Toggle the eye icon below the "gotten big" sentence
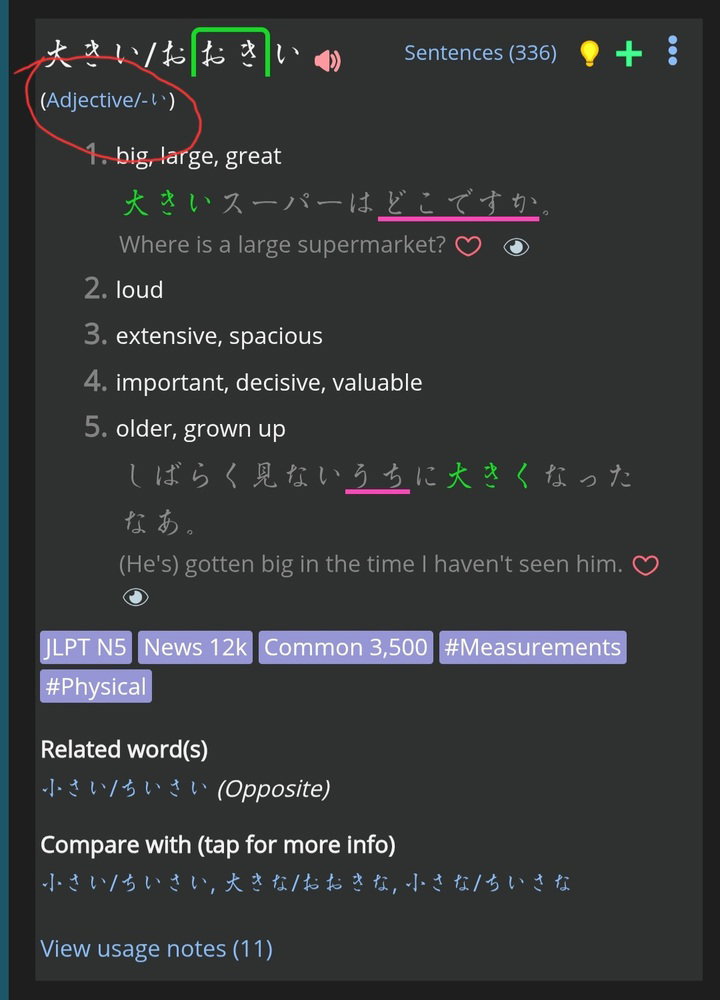Viewport: 720px width, 1000px height. 135,597
